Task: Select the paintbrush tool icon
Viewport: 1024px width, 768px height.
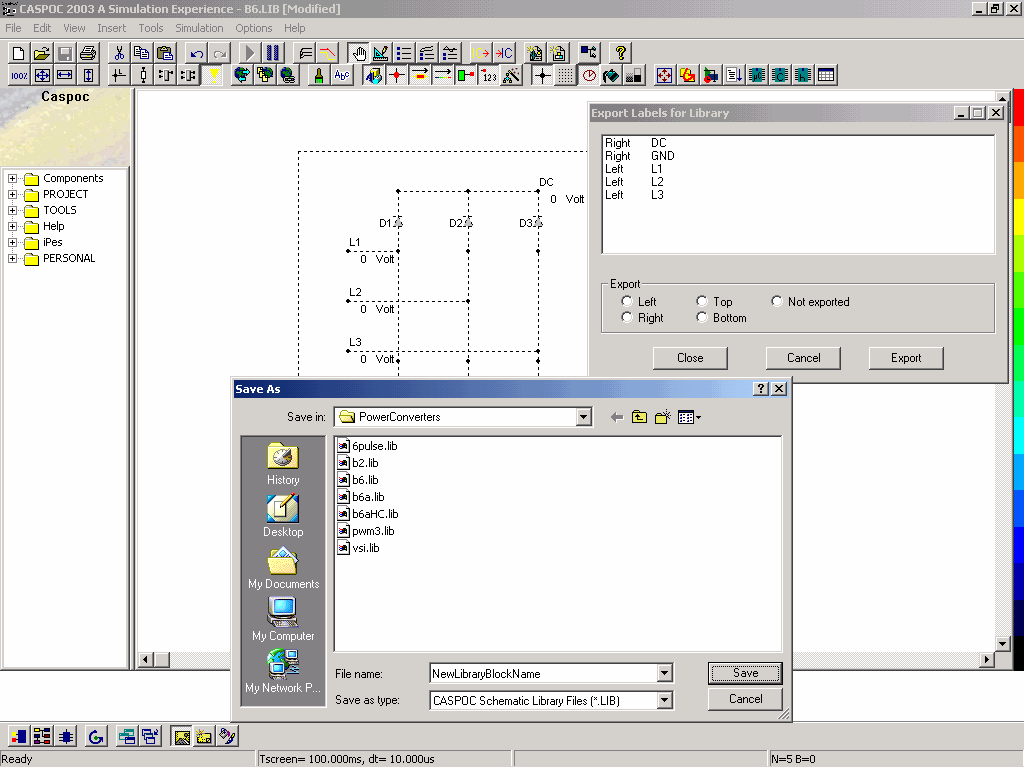Action: [319, 76]
